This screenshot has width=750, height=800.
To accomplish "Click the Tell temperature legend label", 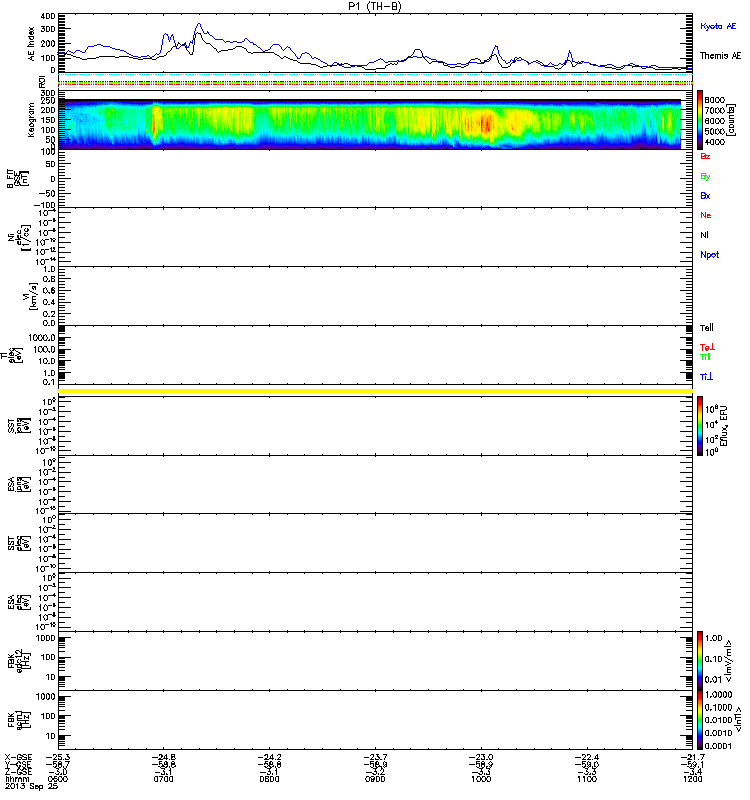I will click(706, 328).
